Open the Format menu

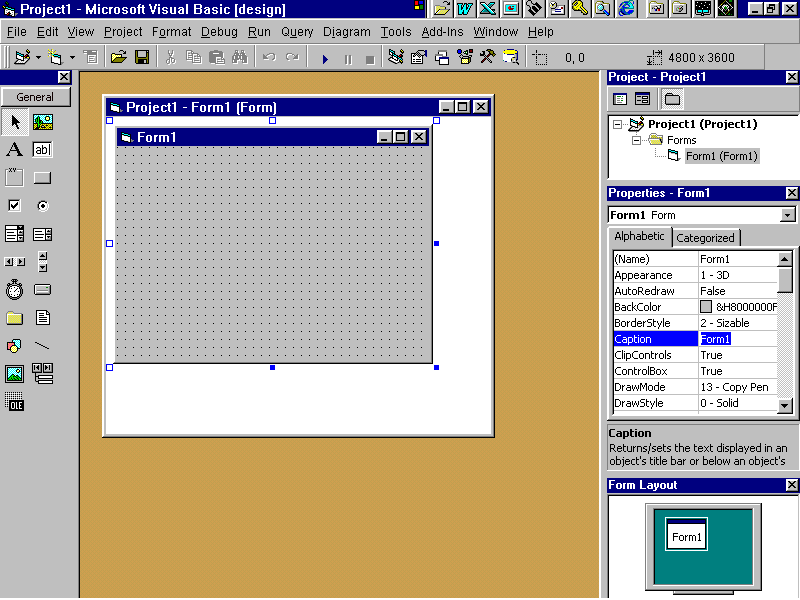pos(171,32)
